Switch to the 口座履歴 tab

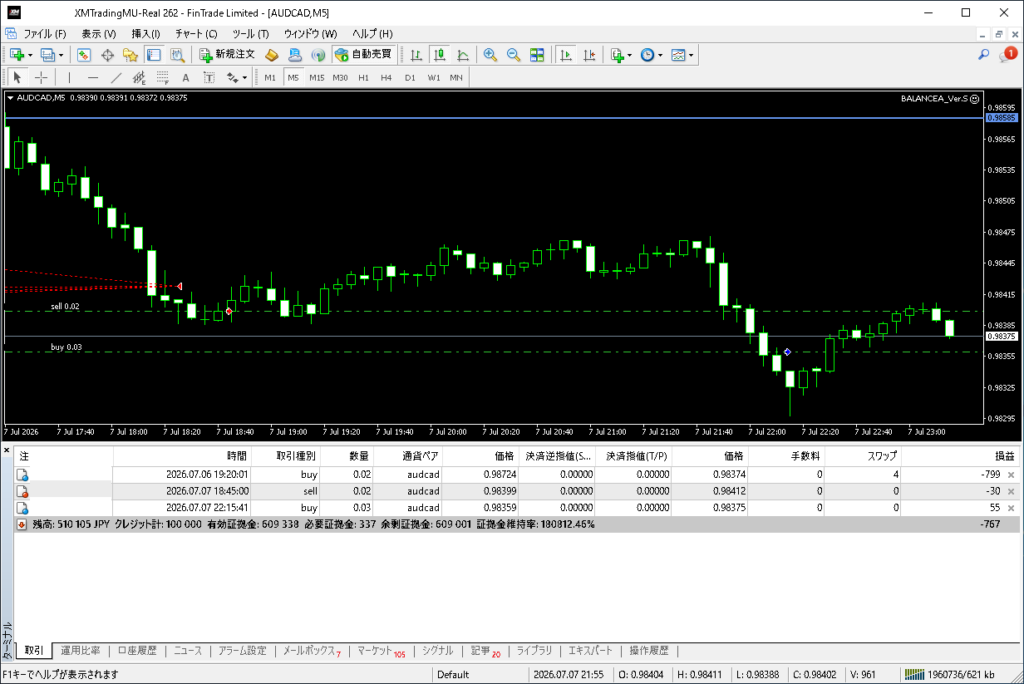(137, 651)
